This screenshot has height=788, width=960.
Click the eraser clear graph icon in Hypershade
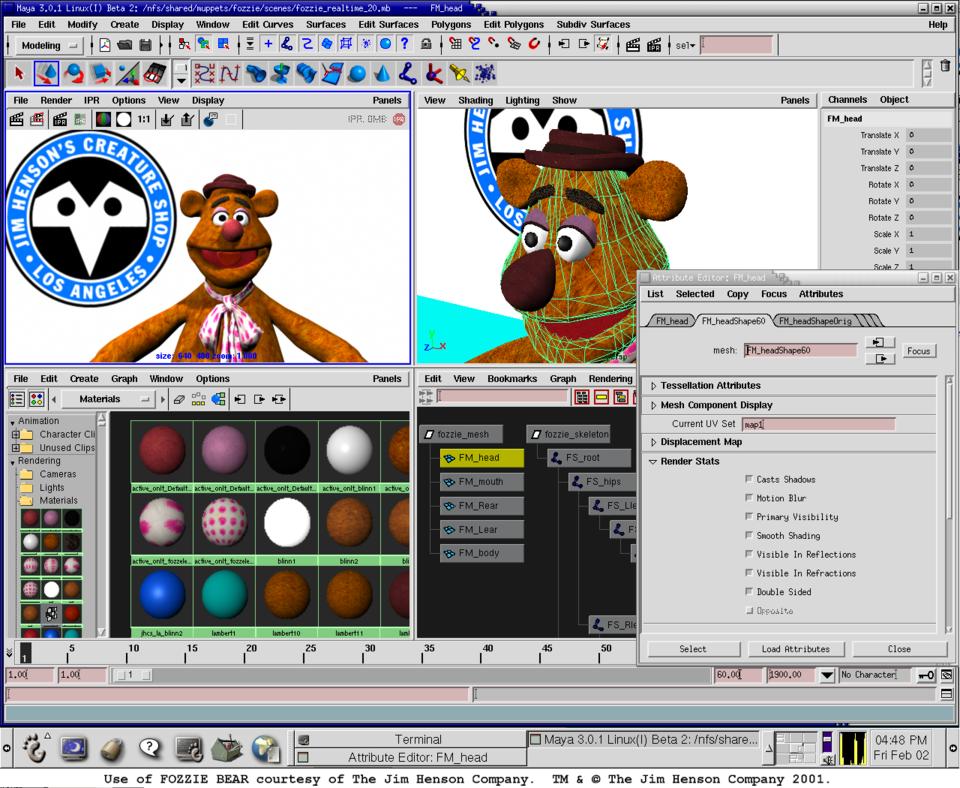179,399
